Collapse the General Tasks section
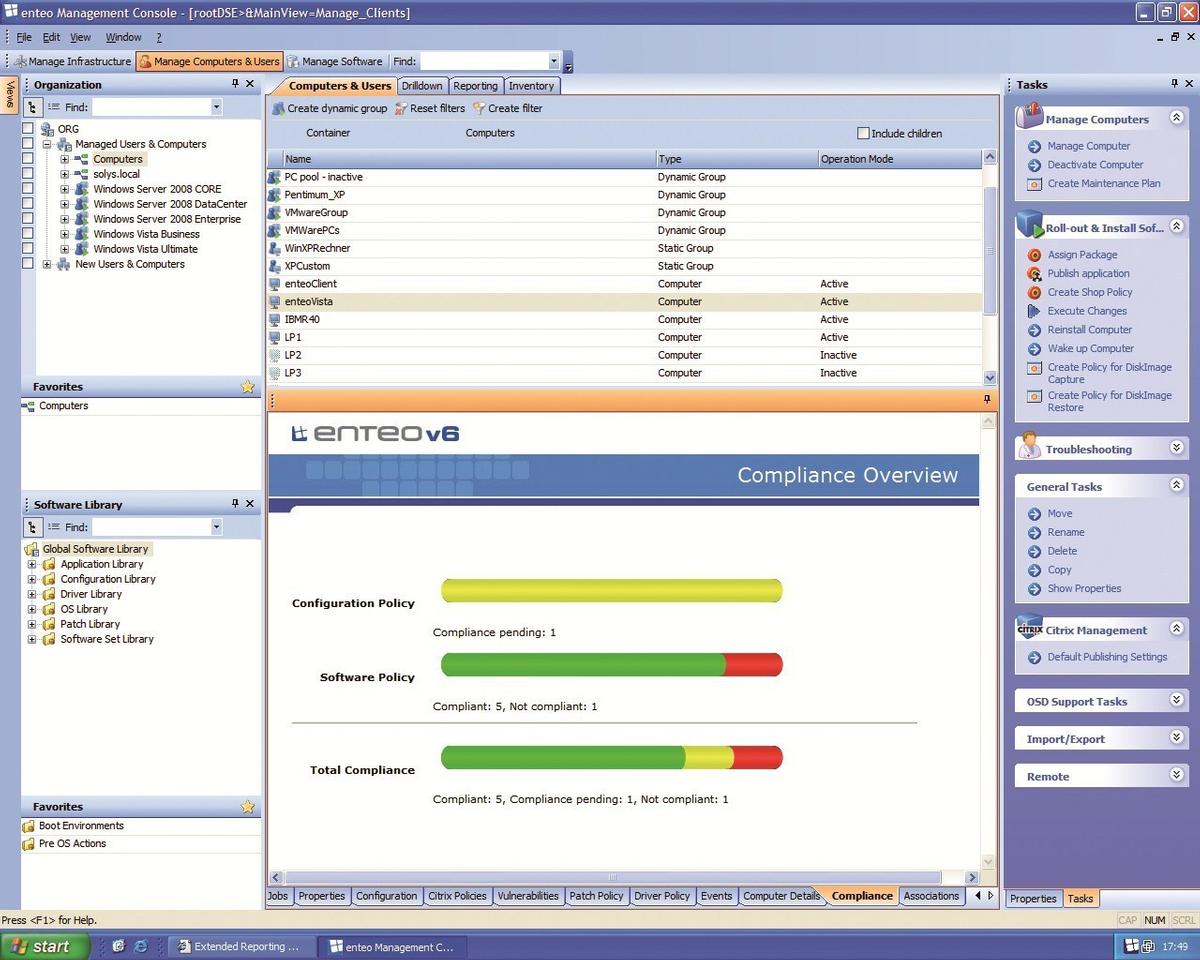Image resolution: width=1200 pixels, height=960 pixels. point(1177,485)
